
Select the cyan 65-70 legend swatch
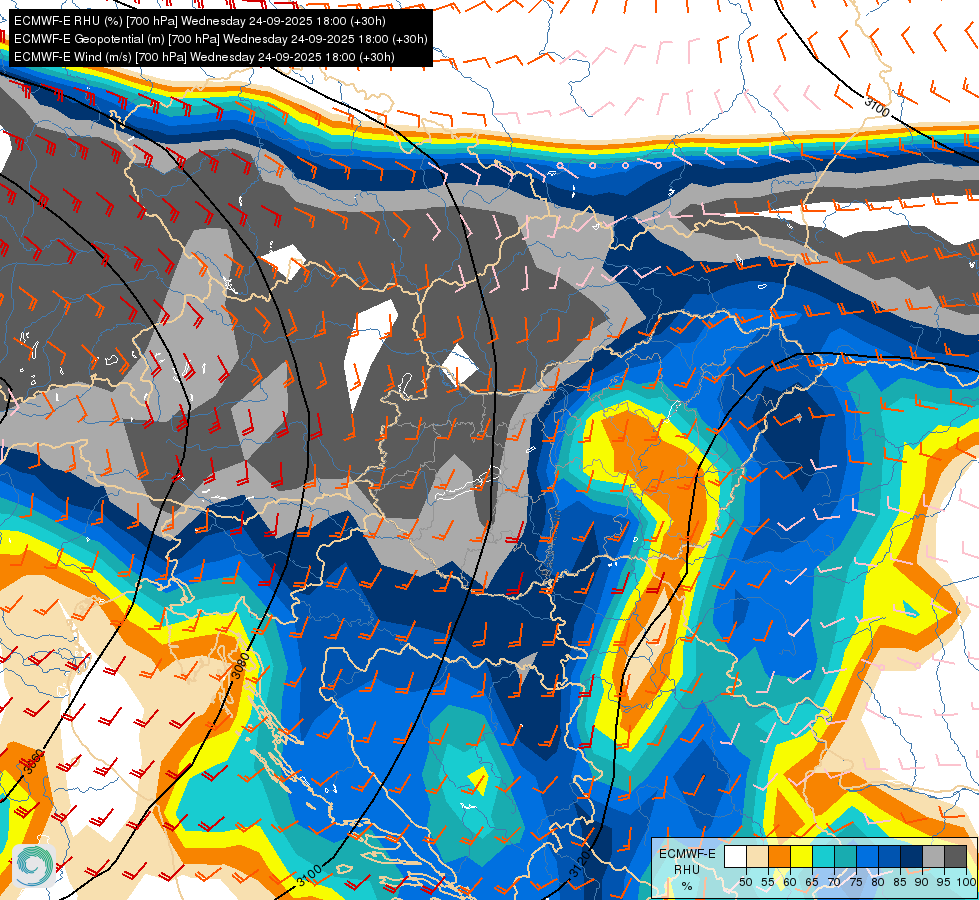click(x=824, y=856)
